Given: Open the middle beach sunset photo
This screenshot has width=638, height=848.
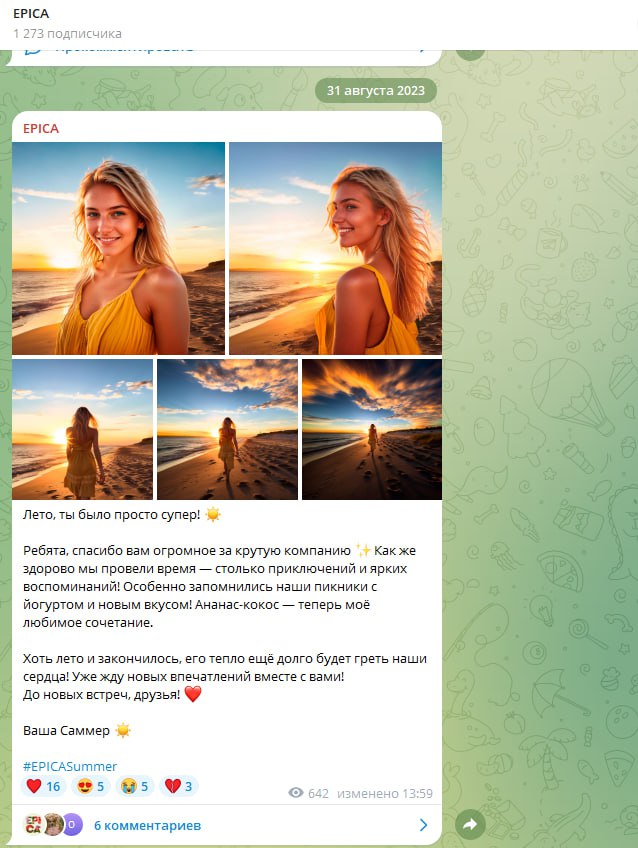Looking at the screenshot, I should click(227, 429).
